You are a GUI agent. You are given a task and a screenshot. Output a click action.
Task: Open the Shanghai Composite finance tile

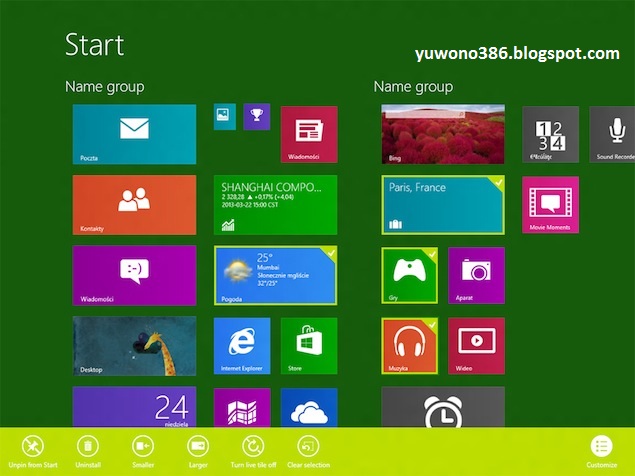click(275, 205)
